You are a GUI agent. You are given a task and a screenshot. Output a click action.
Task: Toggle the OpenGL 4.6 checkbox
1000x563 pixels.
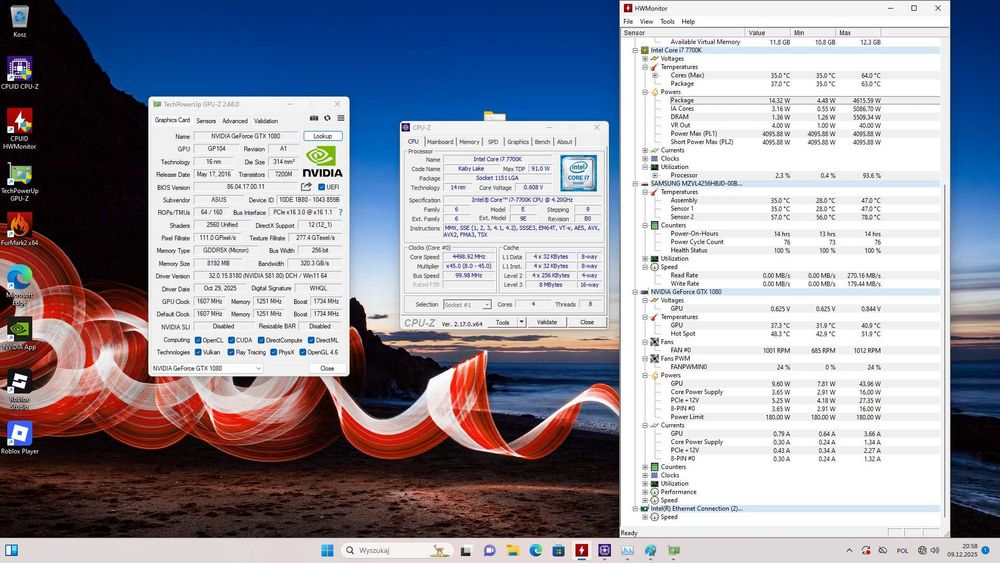[x=303, y=352]
